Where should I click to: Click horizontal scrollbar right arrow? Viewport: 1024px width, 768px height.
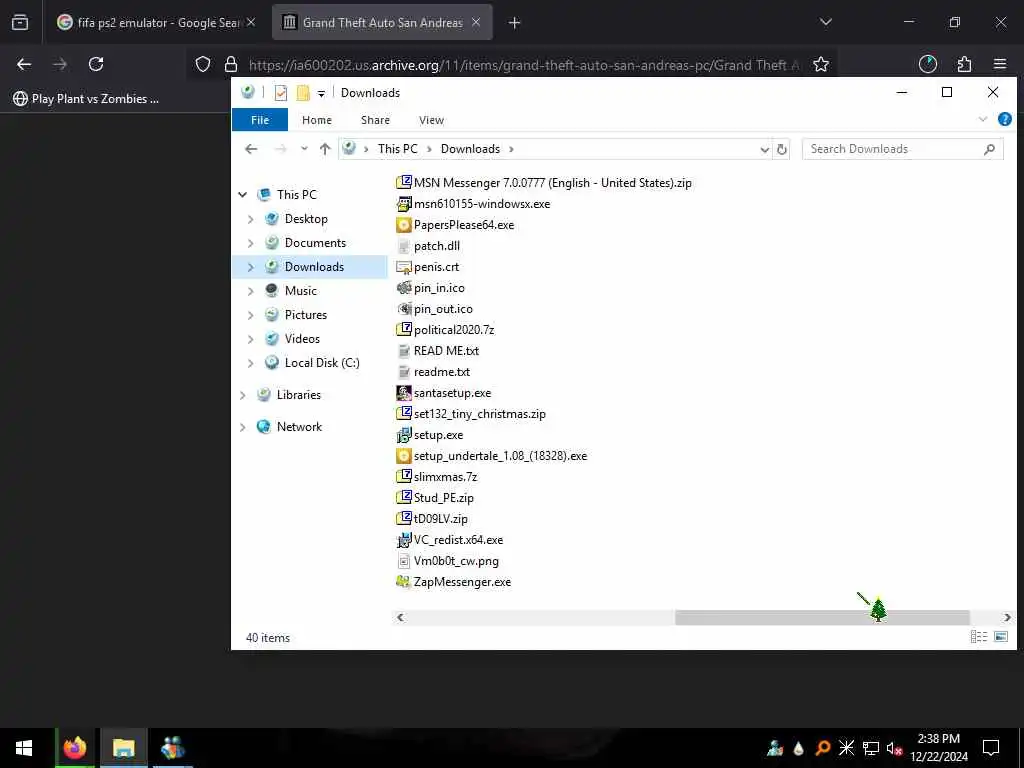[x=1007, y=617]
